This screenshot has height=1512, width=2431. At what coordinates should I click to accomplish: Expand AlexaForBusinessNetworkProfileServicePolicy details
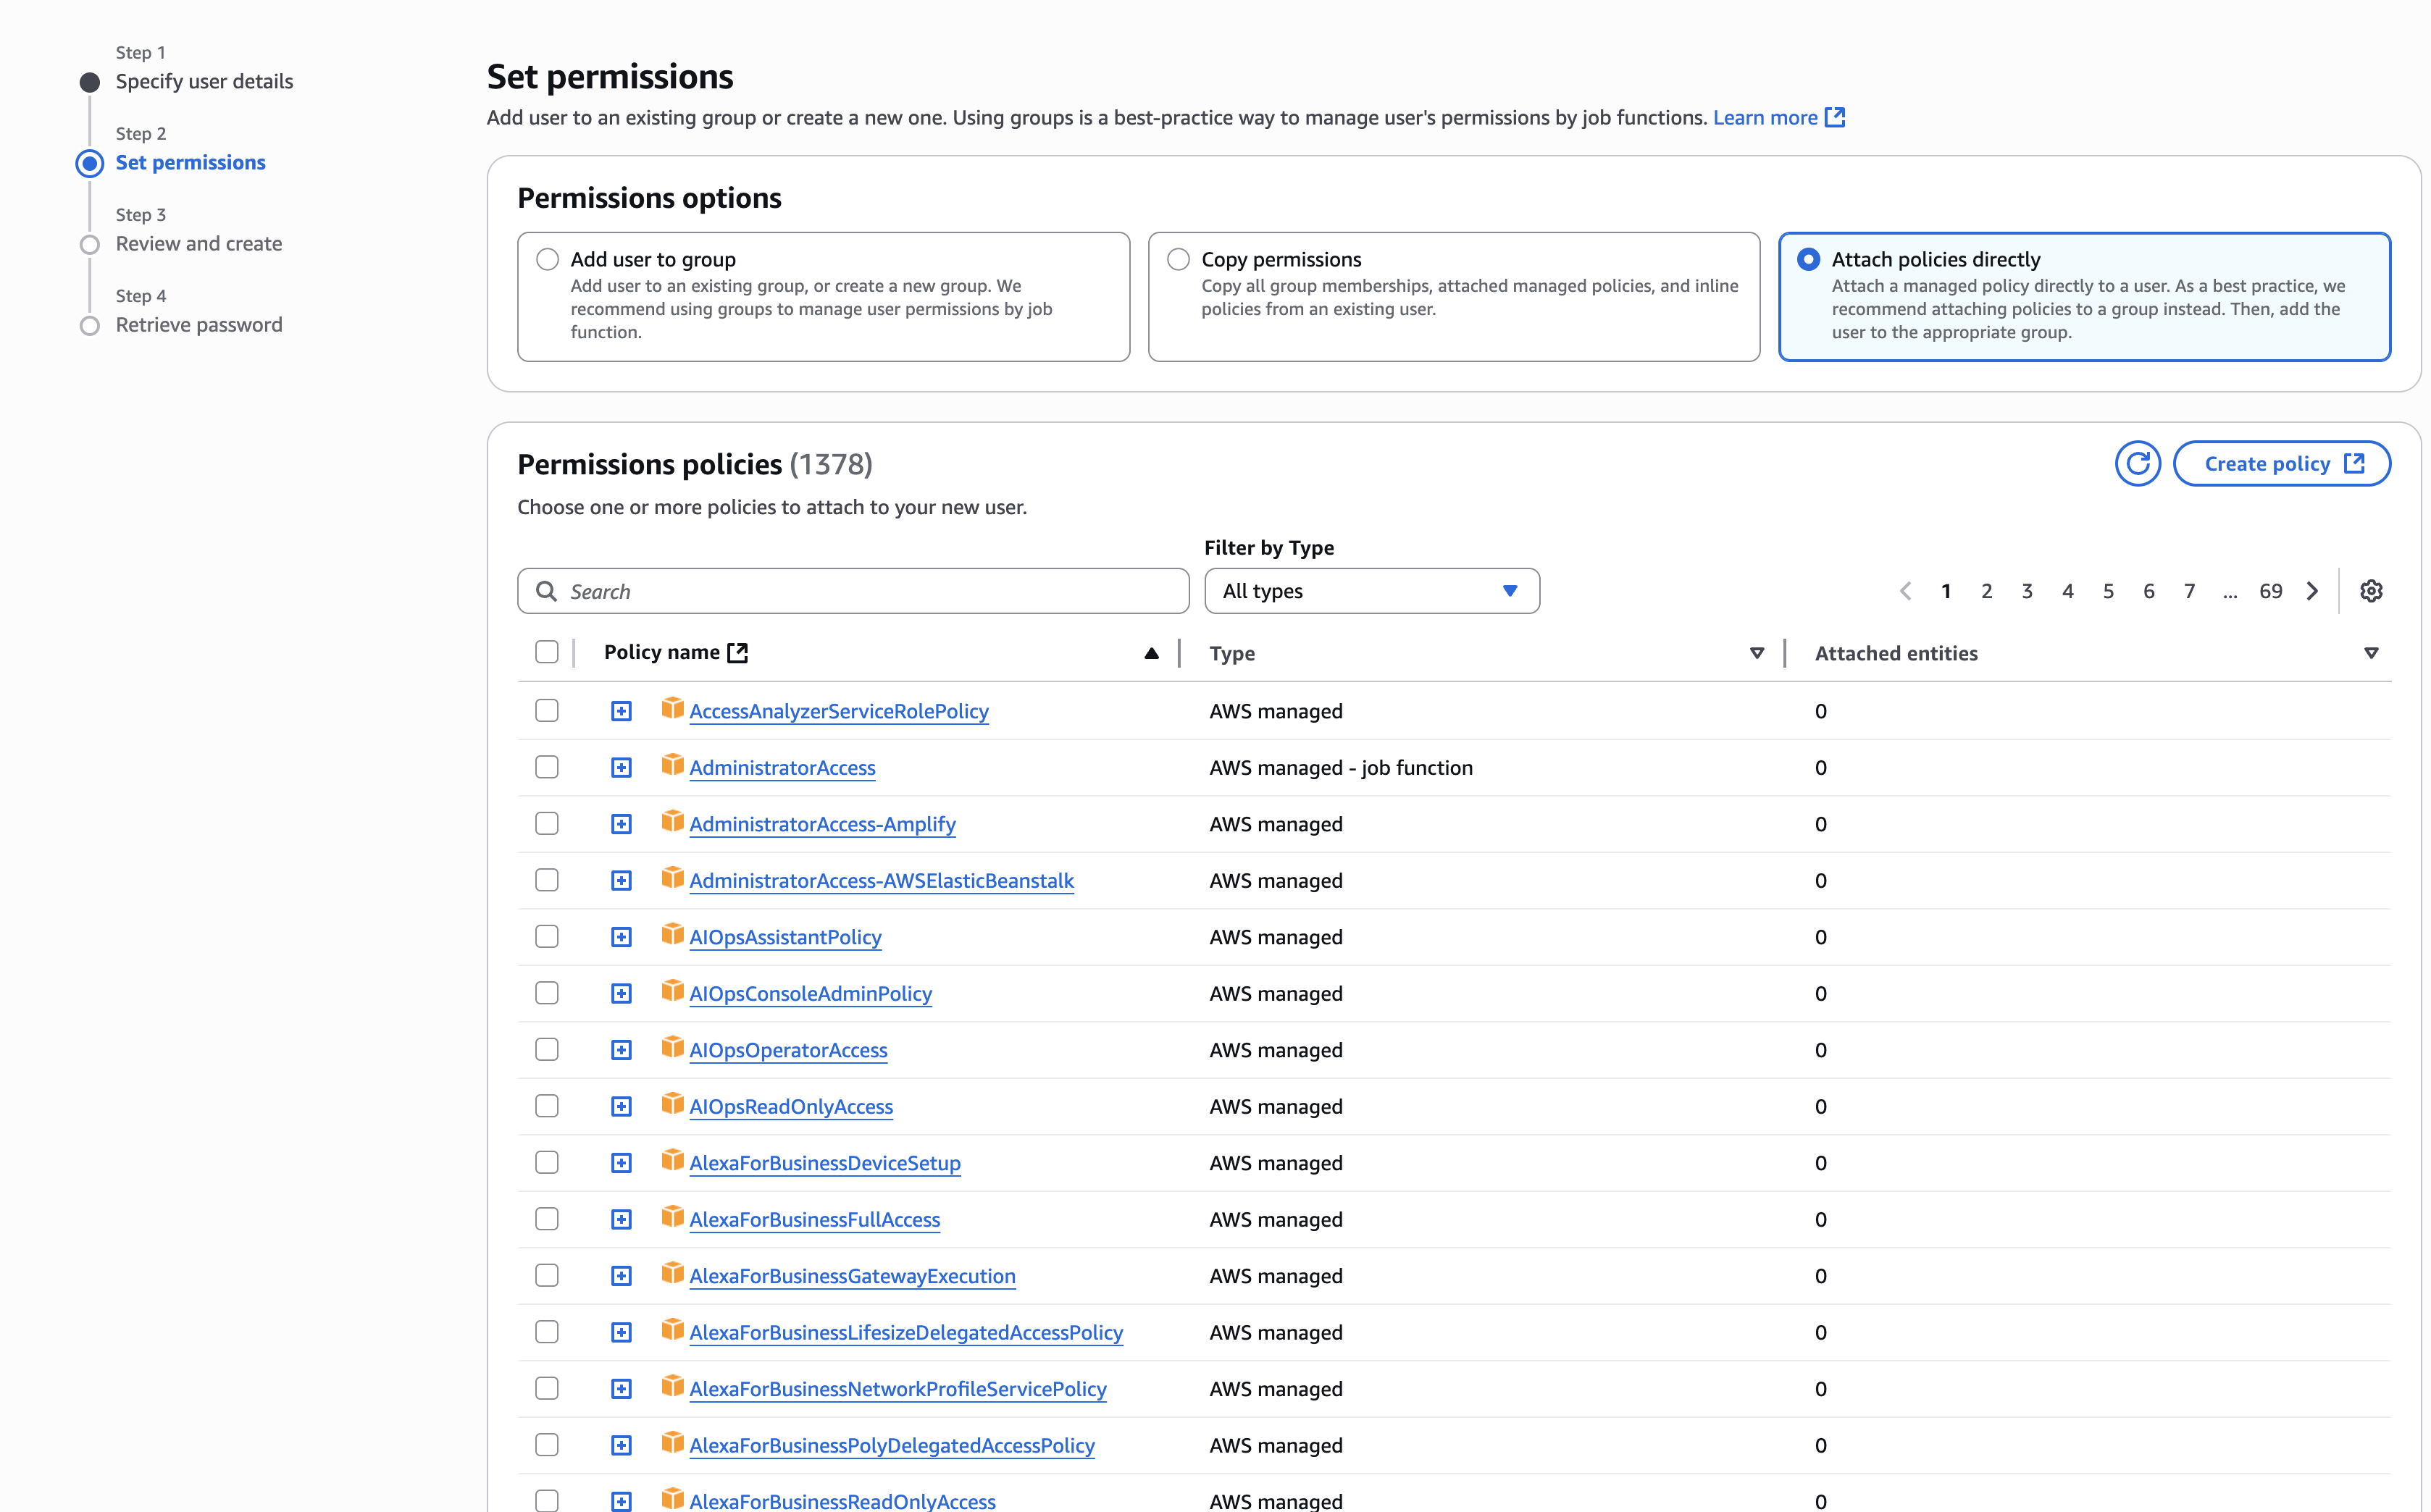coord(621,1389)
